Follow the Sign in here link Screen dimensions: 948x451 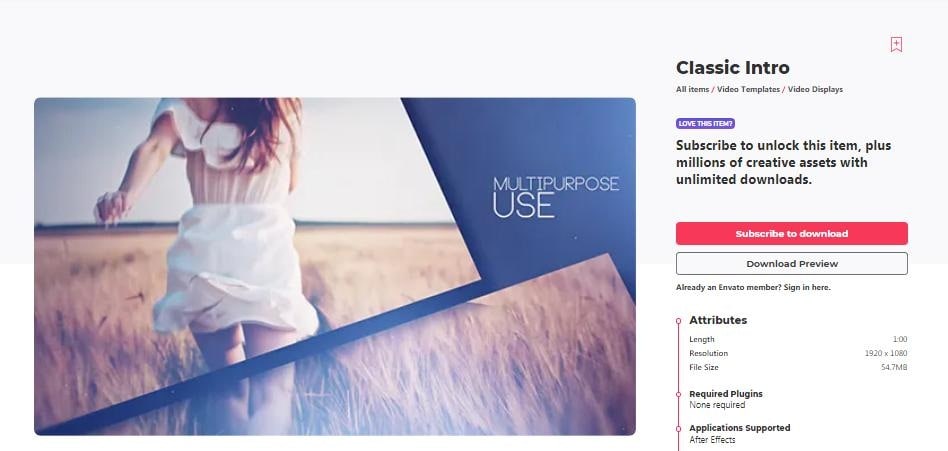point(807,288)
